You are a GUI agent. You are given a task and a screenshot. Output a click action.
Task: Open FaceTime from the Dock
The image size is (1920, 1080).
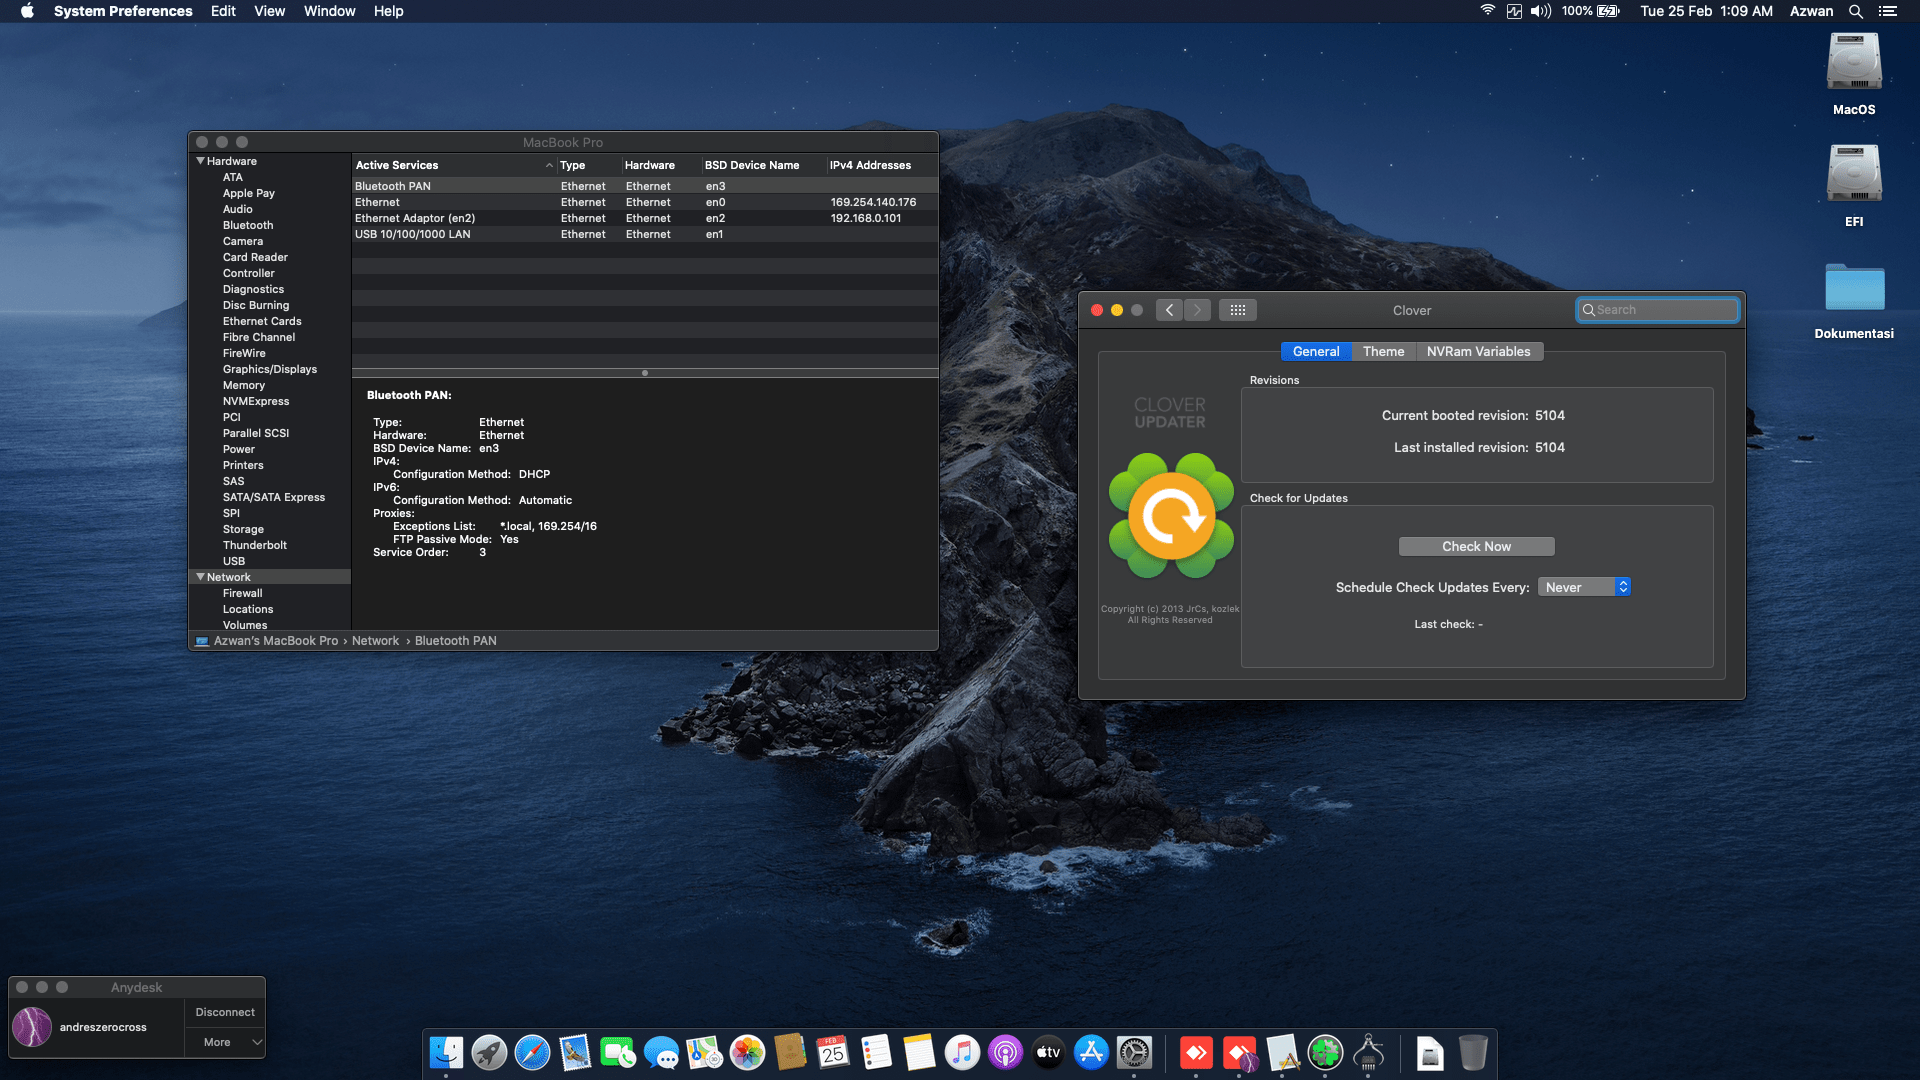click(618, 1052)
